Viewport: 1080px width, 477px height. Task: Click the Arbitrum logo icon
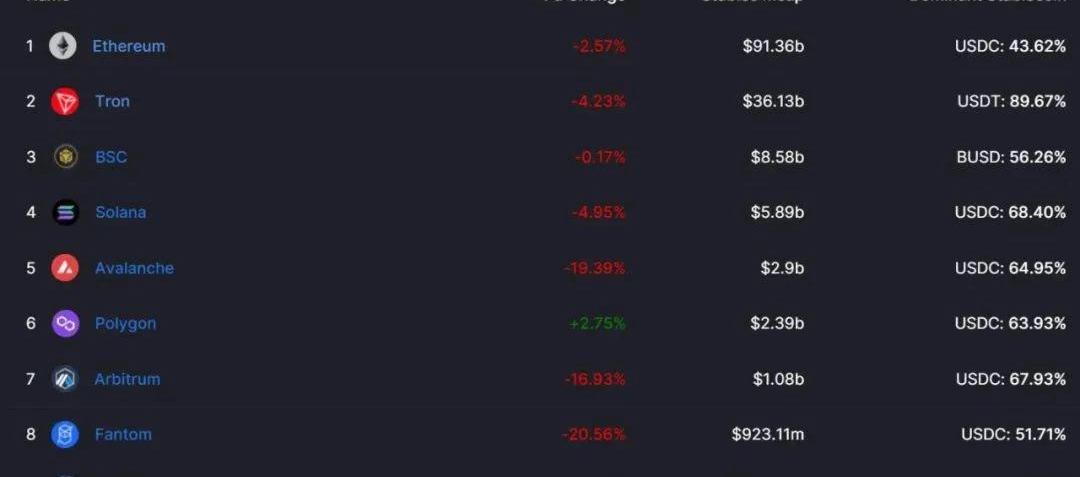click(65, 379)
